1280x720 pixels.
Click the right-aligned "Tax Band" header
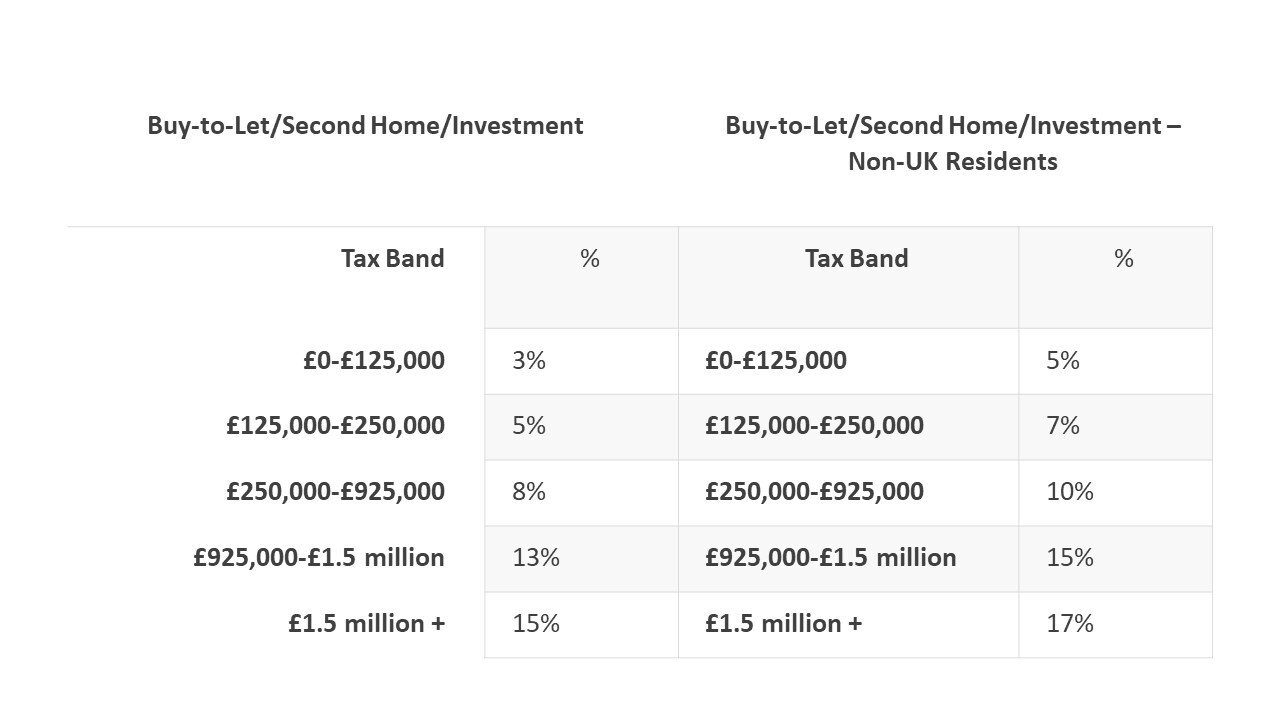tap(392, 259)
